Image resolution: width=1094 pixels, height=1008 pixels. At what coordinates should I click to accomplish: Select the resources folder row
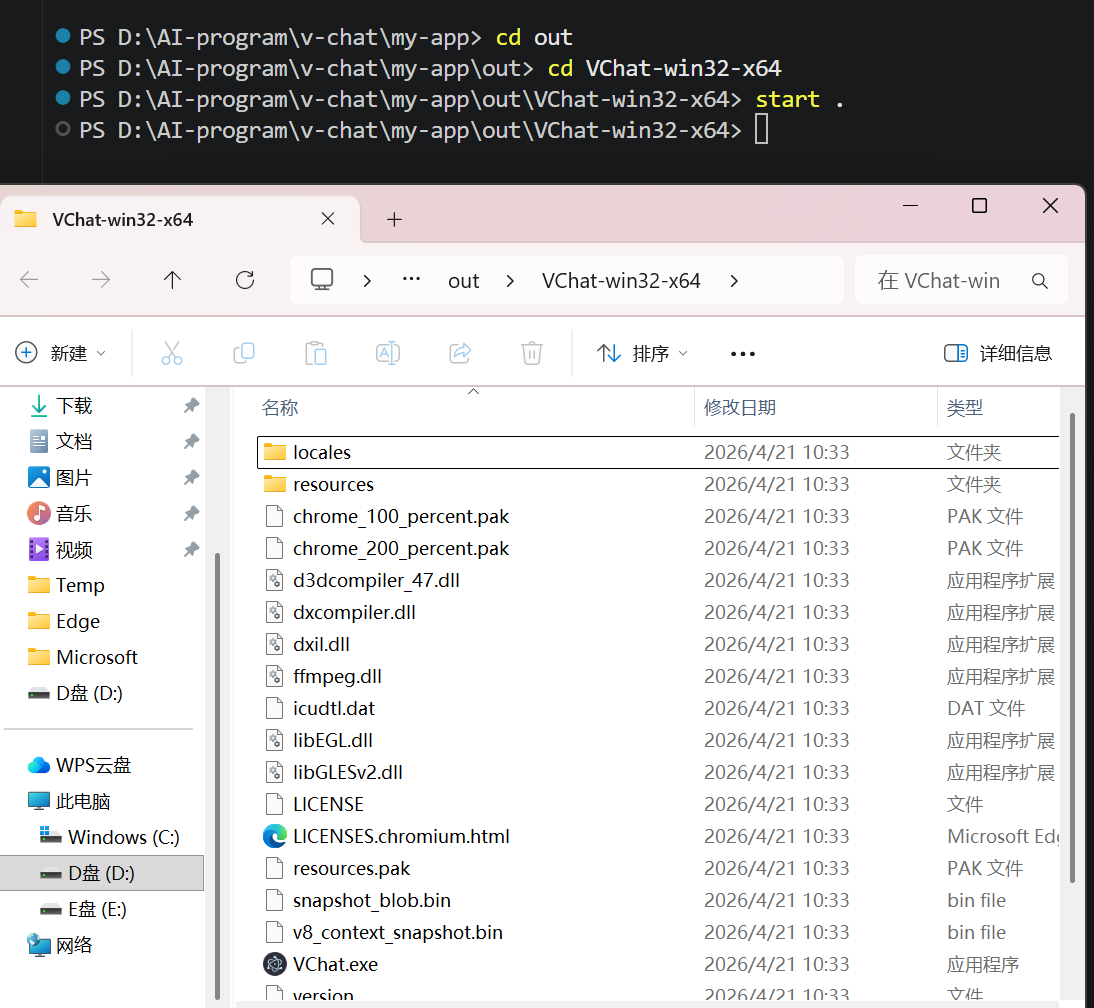[x=658, y=484]
